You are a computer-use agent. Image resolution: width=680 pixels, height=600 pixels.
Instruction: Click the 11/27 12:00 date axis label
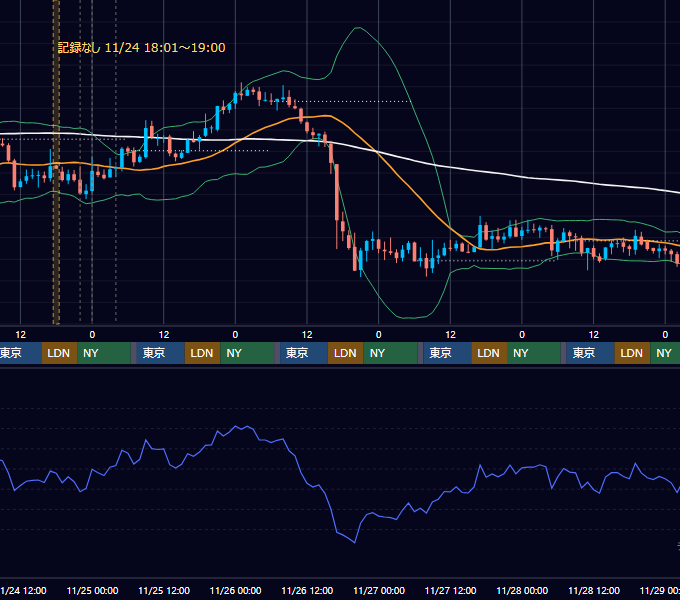click(x=451, y=590)
